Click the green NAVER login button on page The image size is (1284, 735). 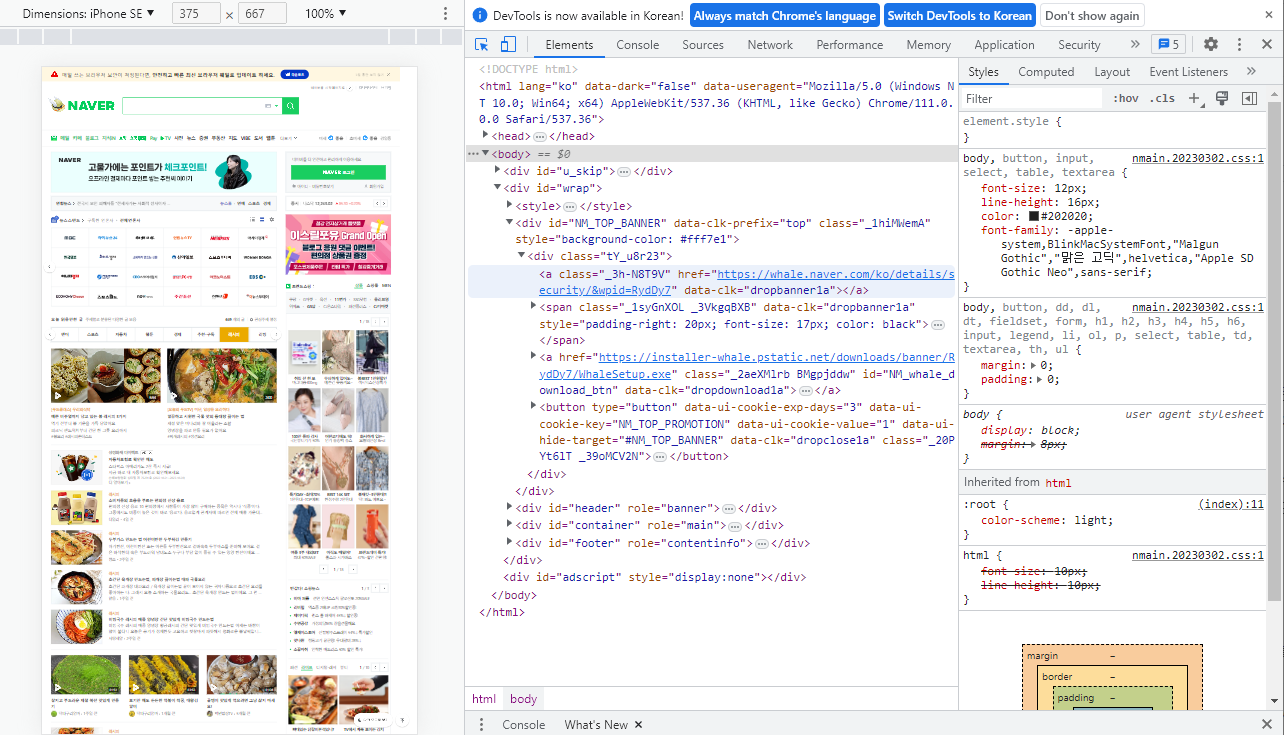point(338,172)
